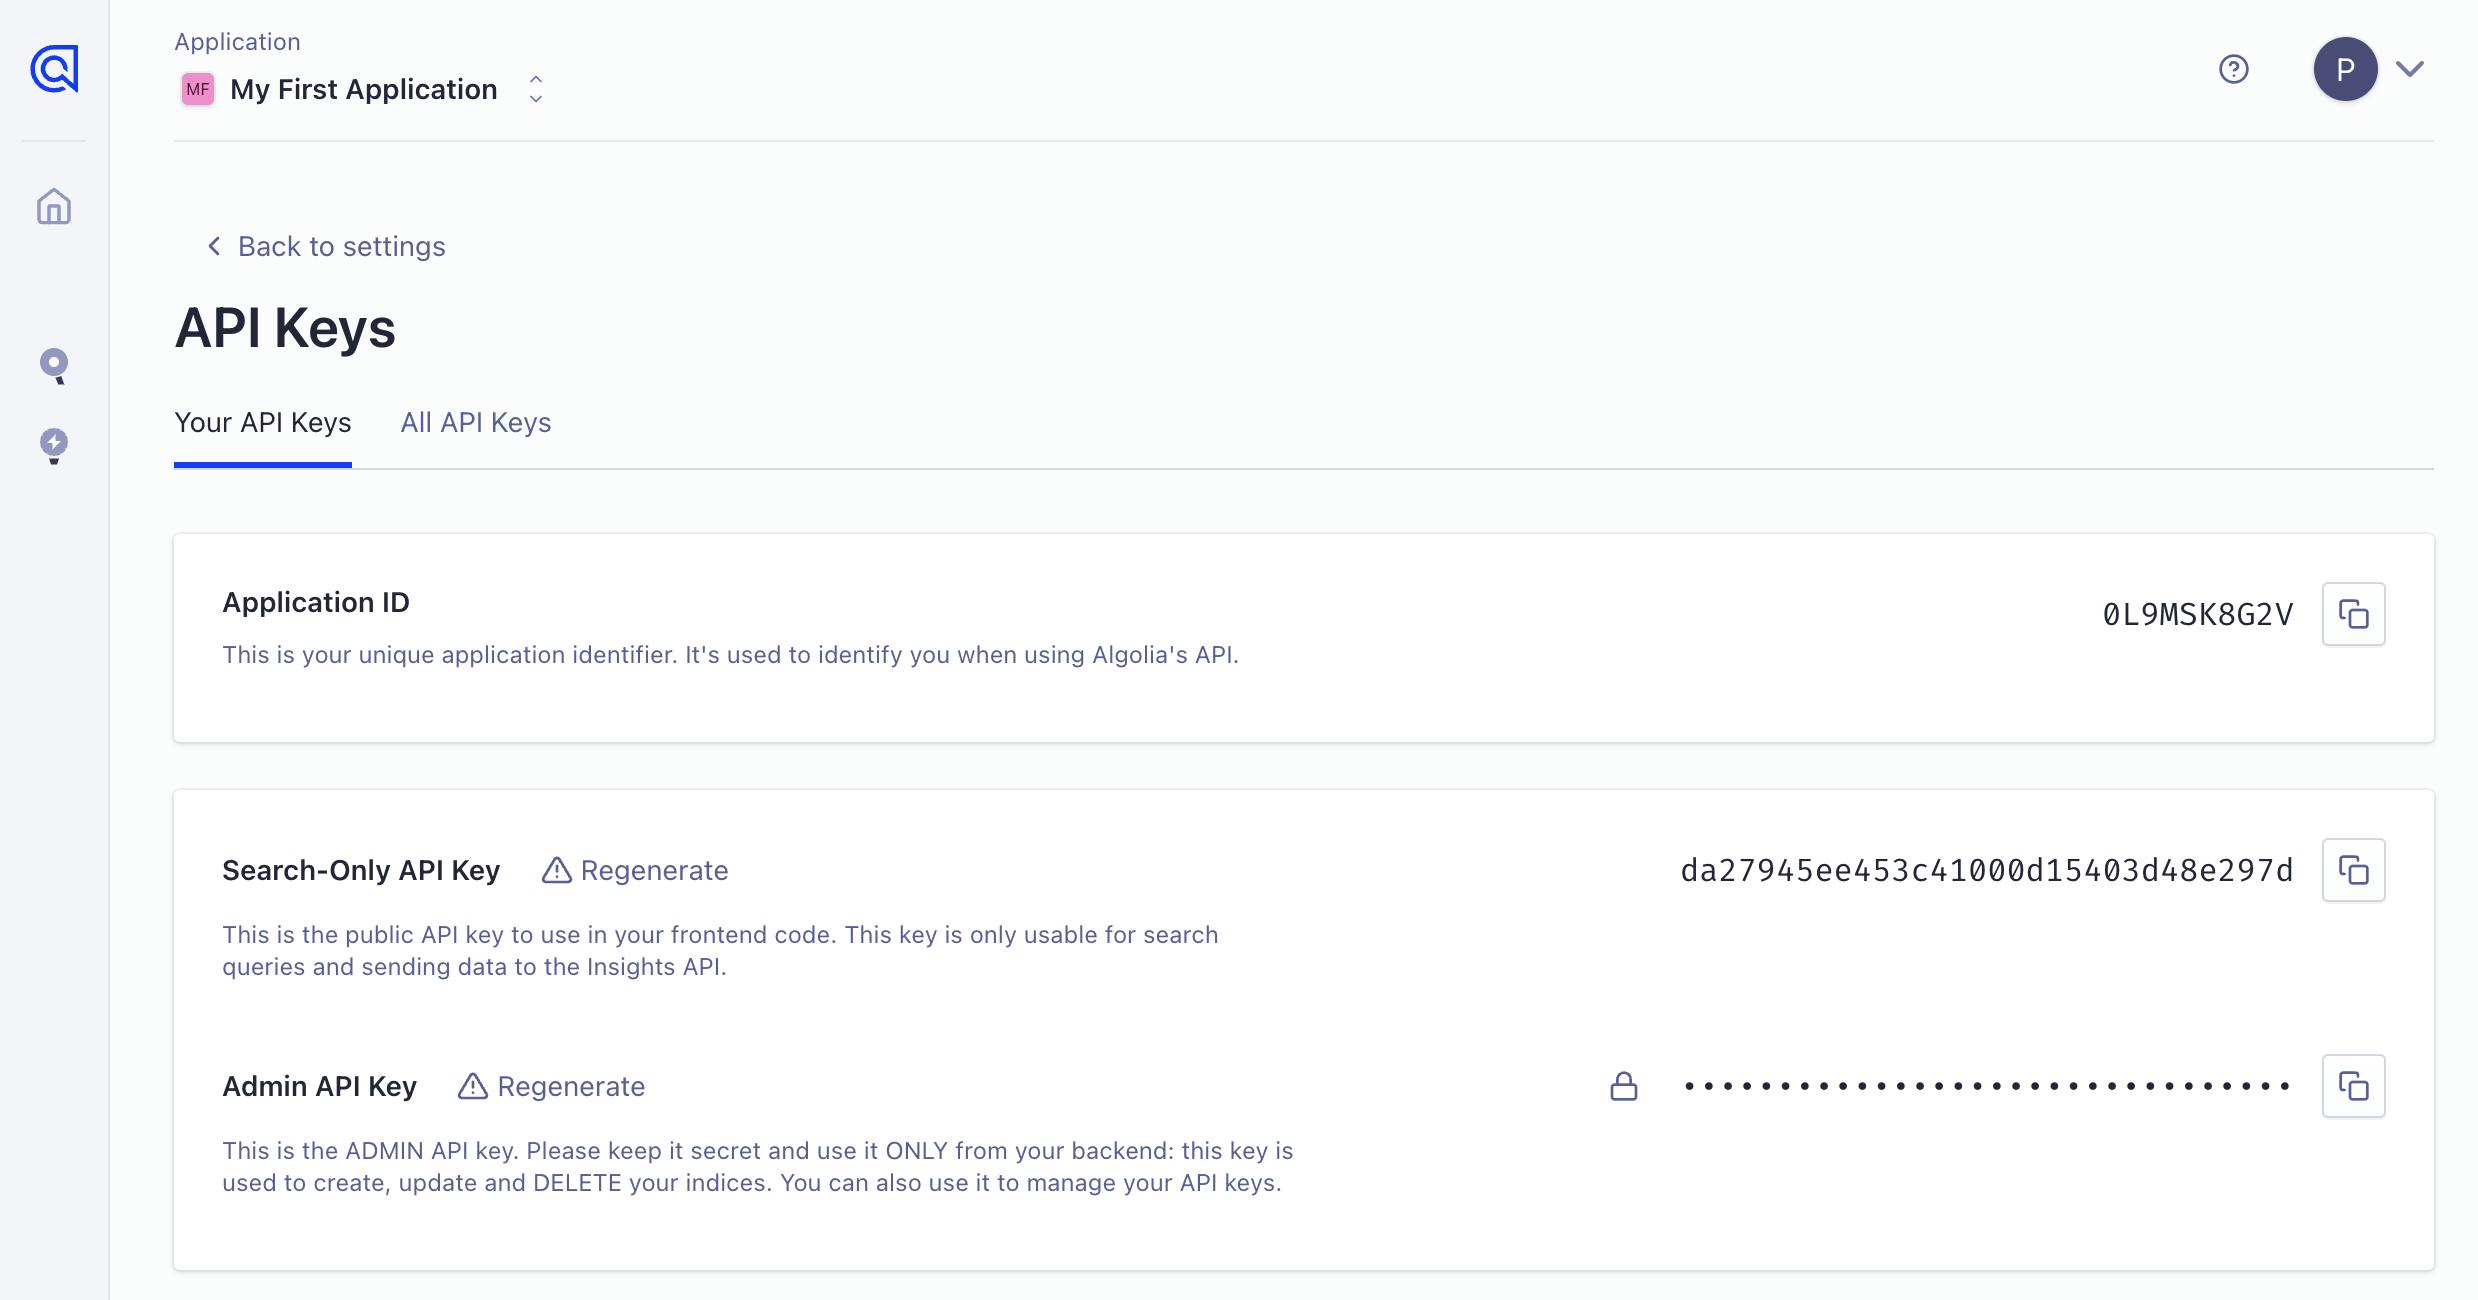
Task: Click the lightning bolt icon in sidebar
Action: click(x=54, y=443)
